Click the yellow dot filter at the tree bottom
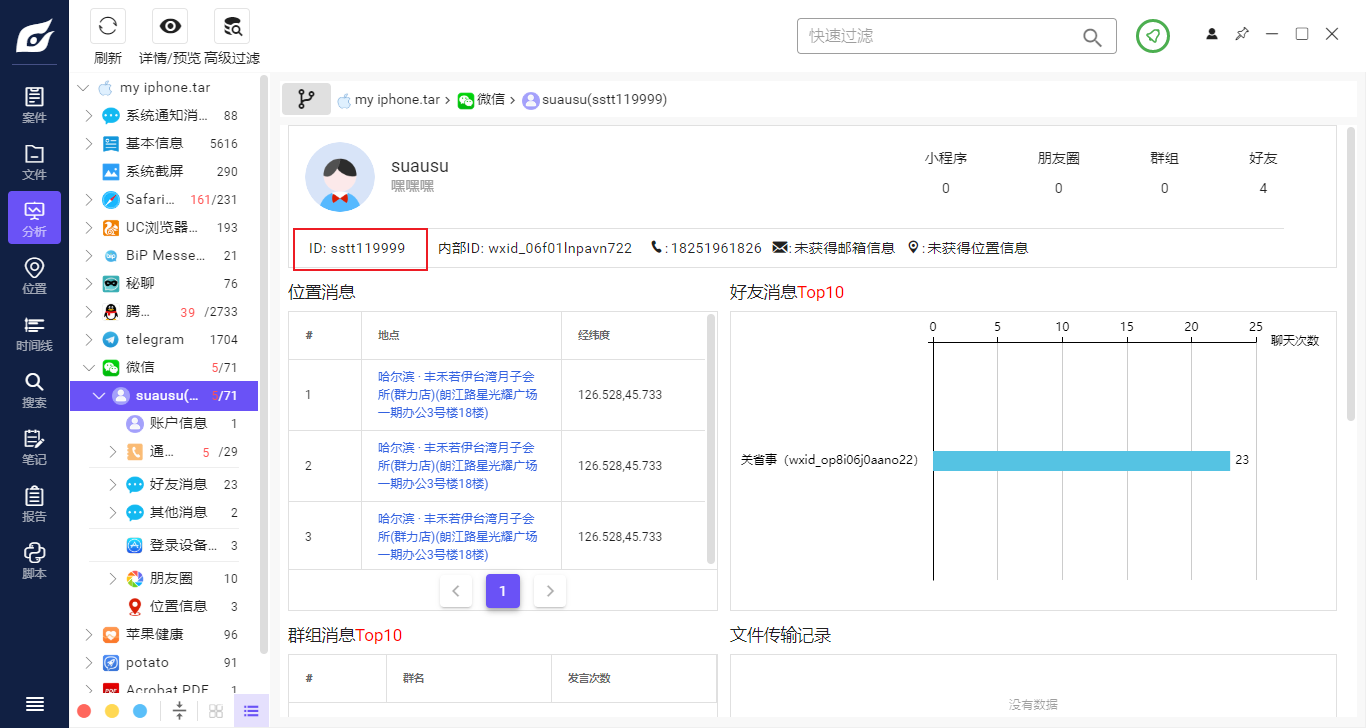Image resolution: width=1366 pixels, height=728 pixels. click(x=112, y=711)
